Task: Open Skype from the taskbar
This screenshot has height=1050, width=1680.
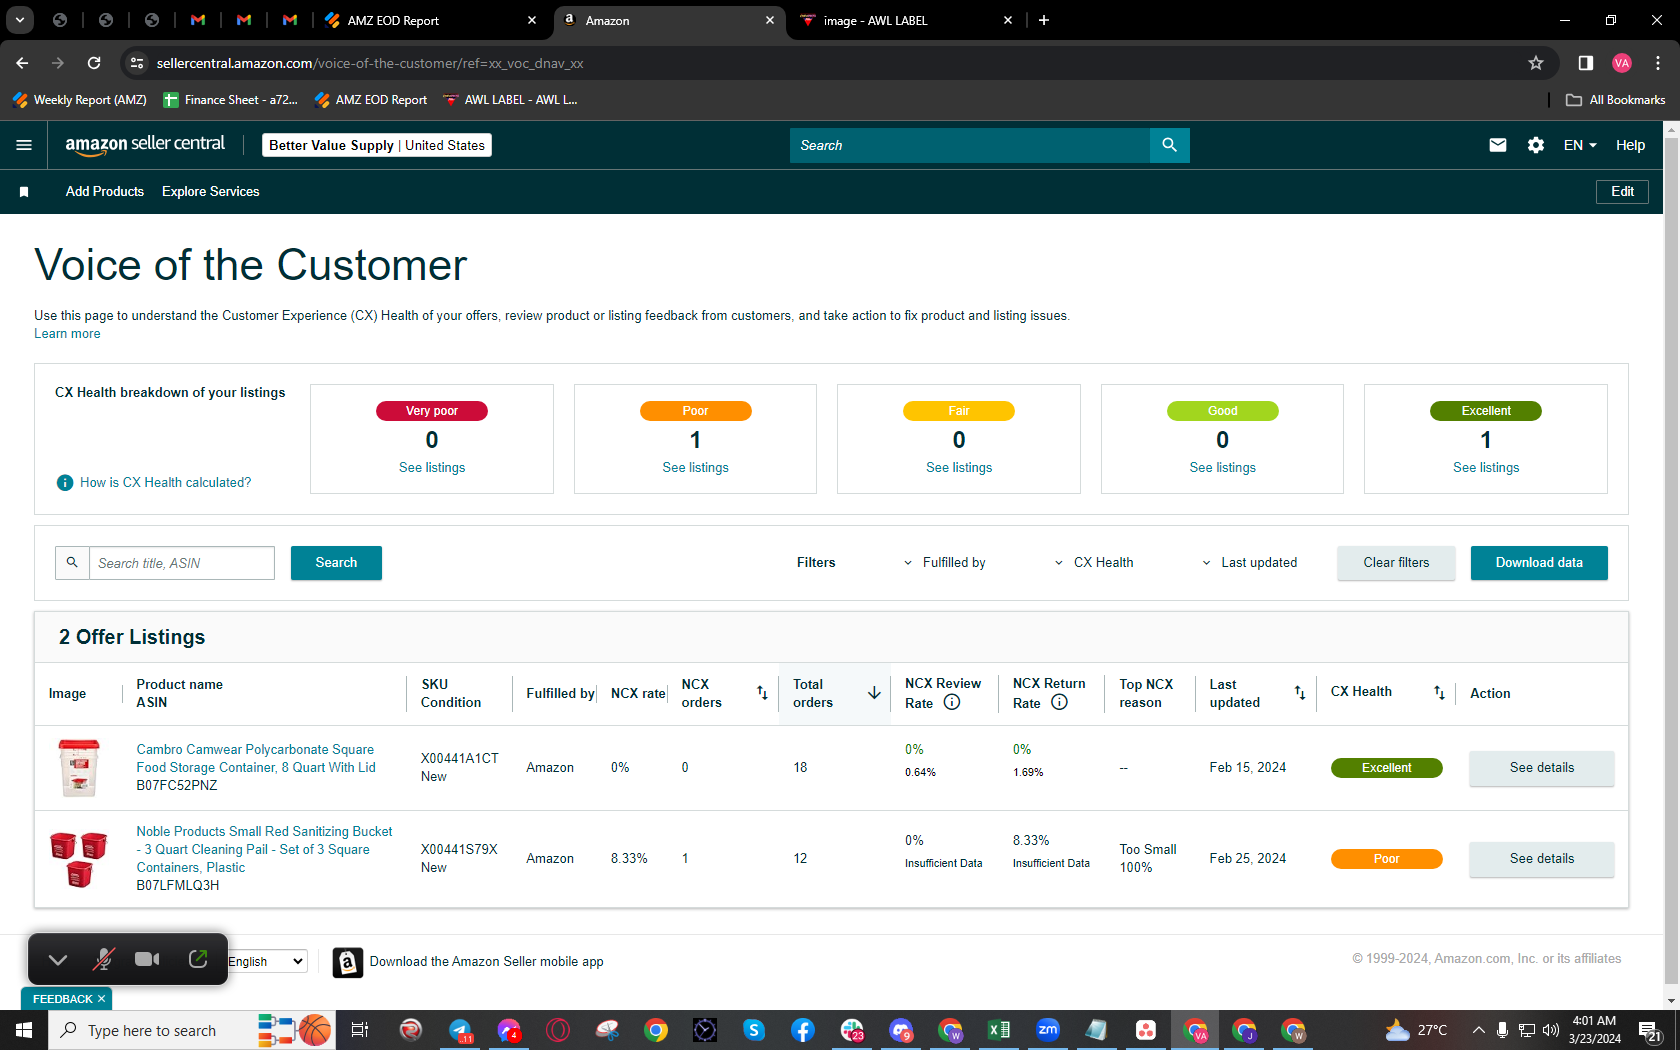Action: coord(753,1030)
